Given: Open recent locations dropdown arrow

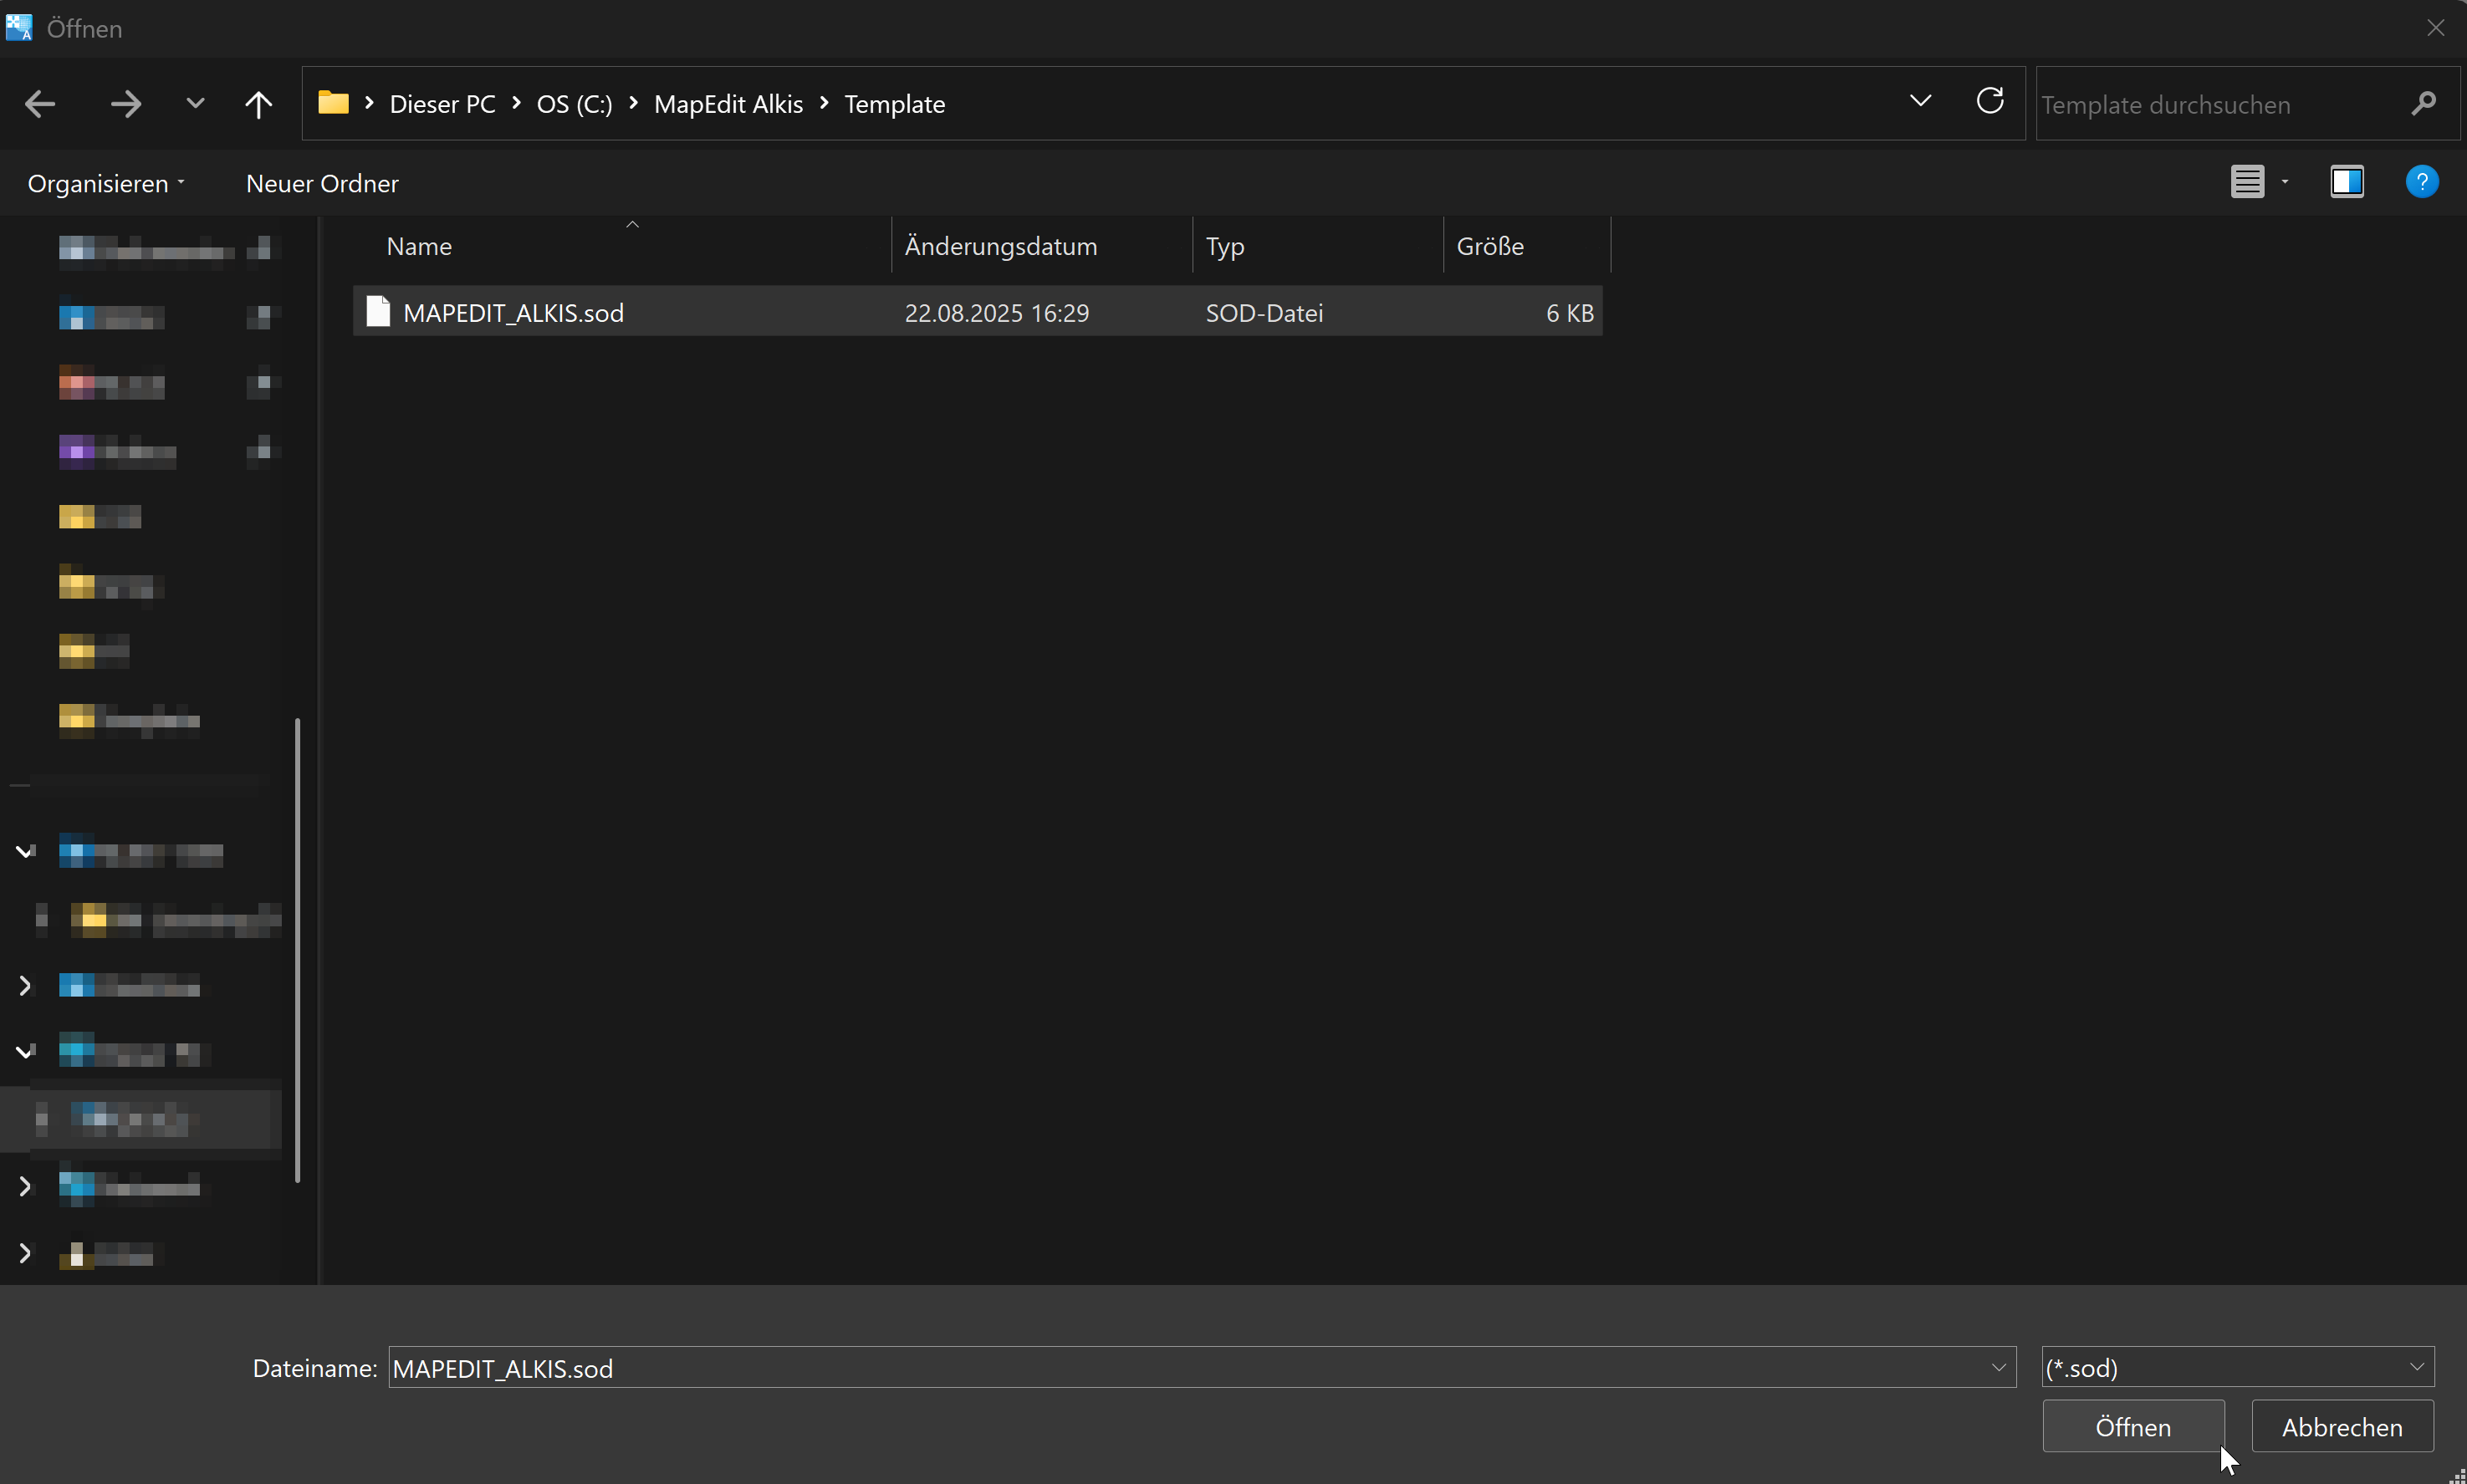Looking at the screenshot, I should [x=195, y=104].
